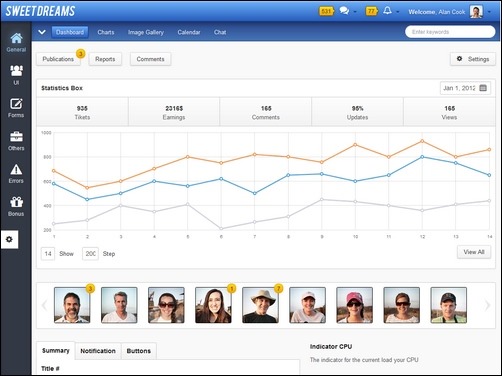
Task: Open the General home sidebar icon
Action: [16, 38]
